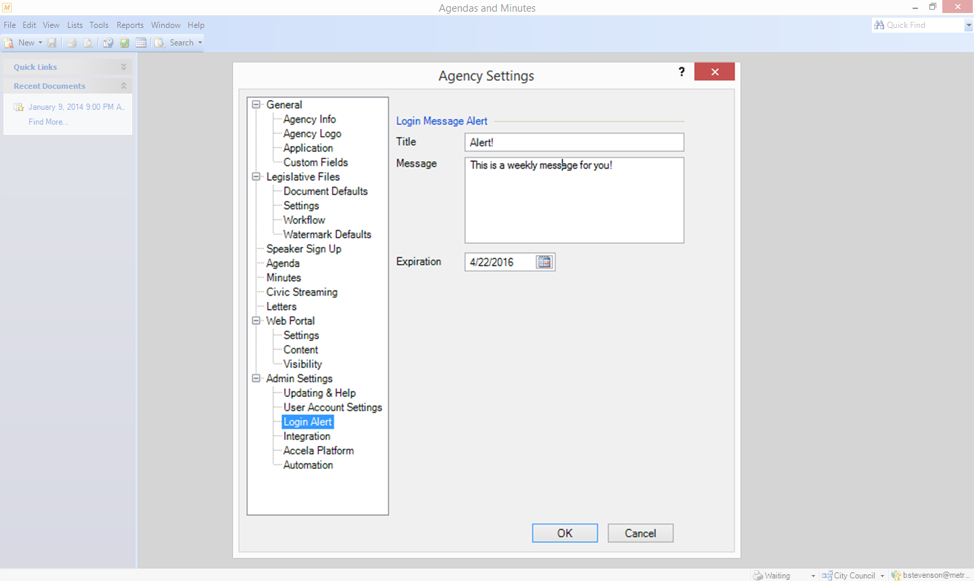
Task: Click the starred document icon in Recent Documents
Action: point(19,107)
